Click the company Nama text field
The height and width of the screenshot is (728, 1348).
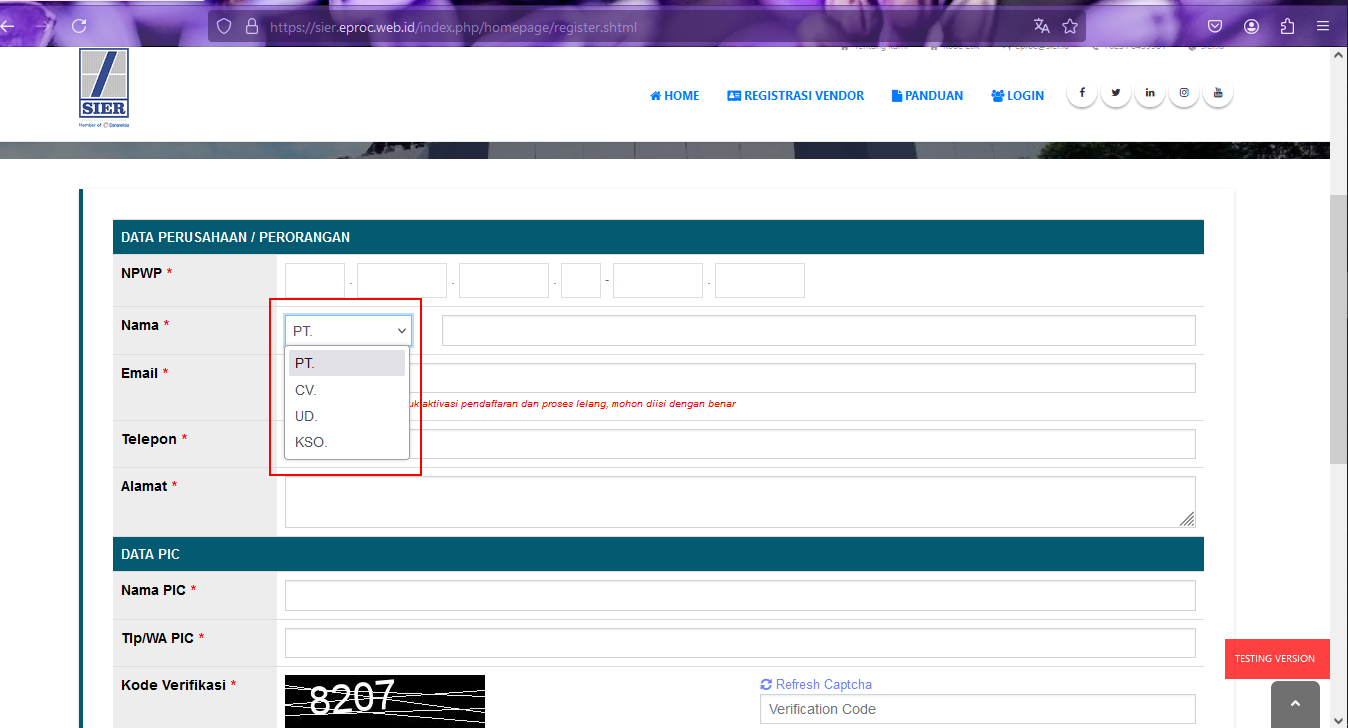pyautogui.click(x=819, y=331)
